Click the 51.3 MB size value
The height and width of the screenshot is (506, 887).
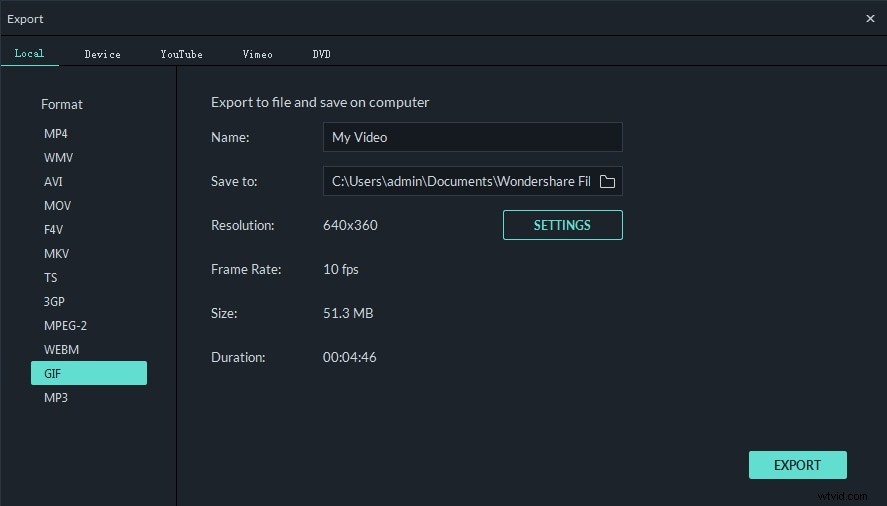[348, 313]
